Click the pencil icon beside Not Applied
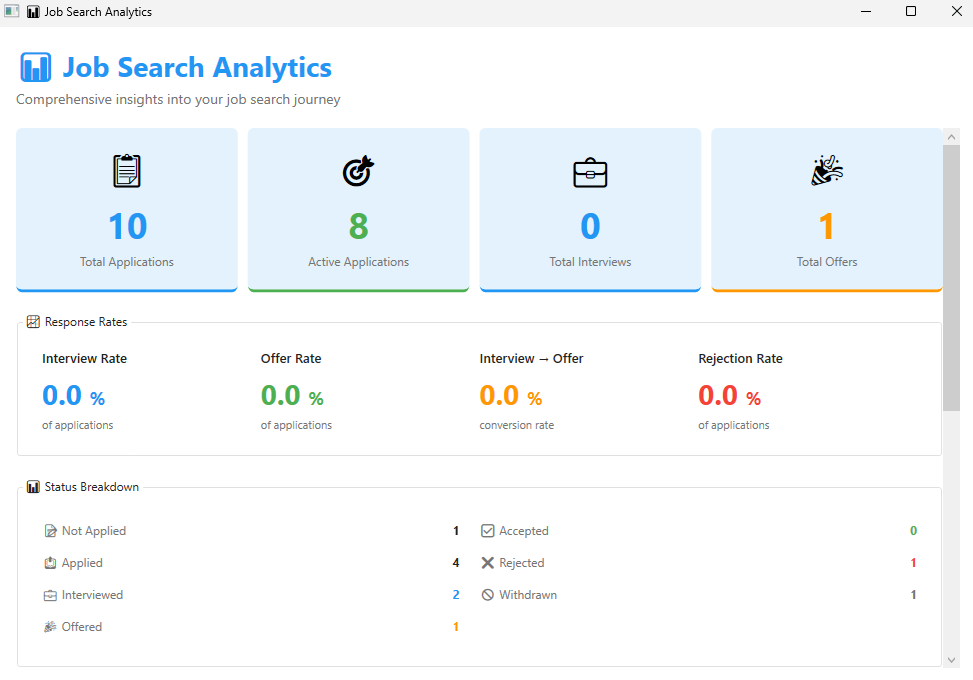The width and height of the screenshot is (973, 680). [x=50, y=530]
